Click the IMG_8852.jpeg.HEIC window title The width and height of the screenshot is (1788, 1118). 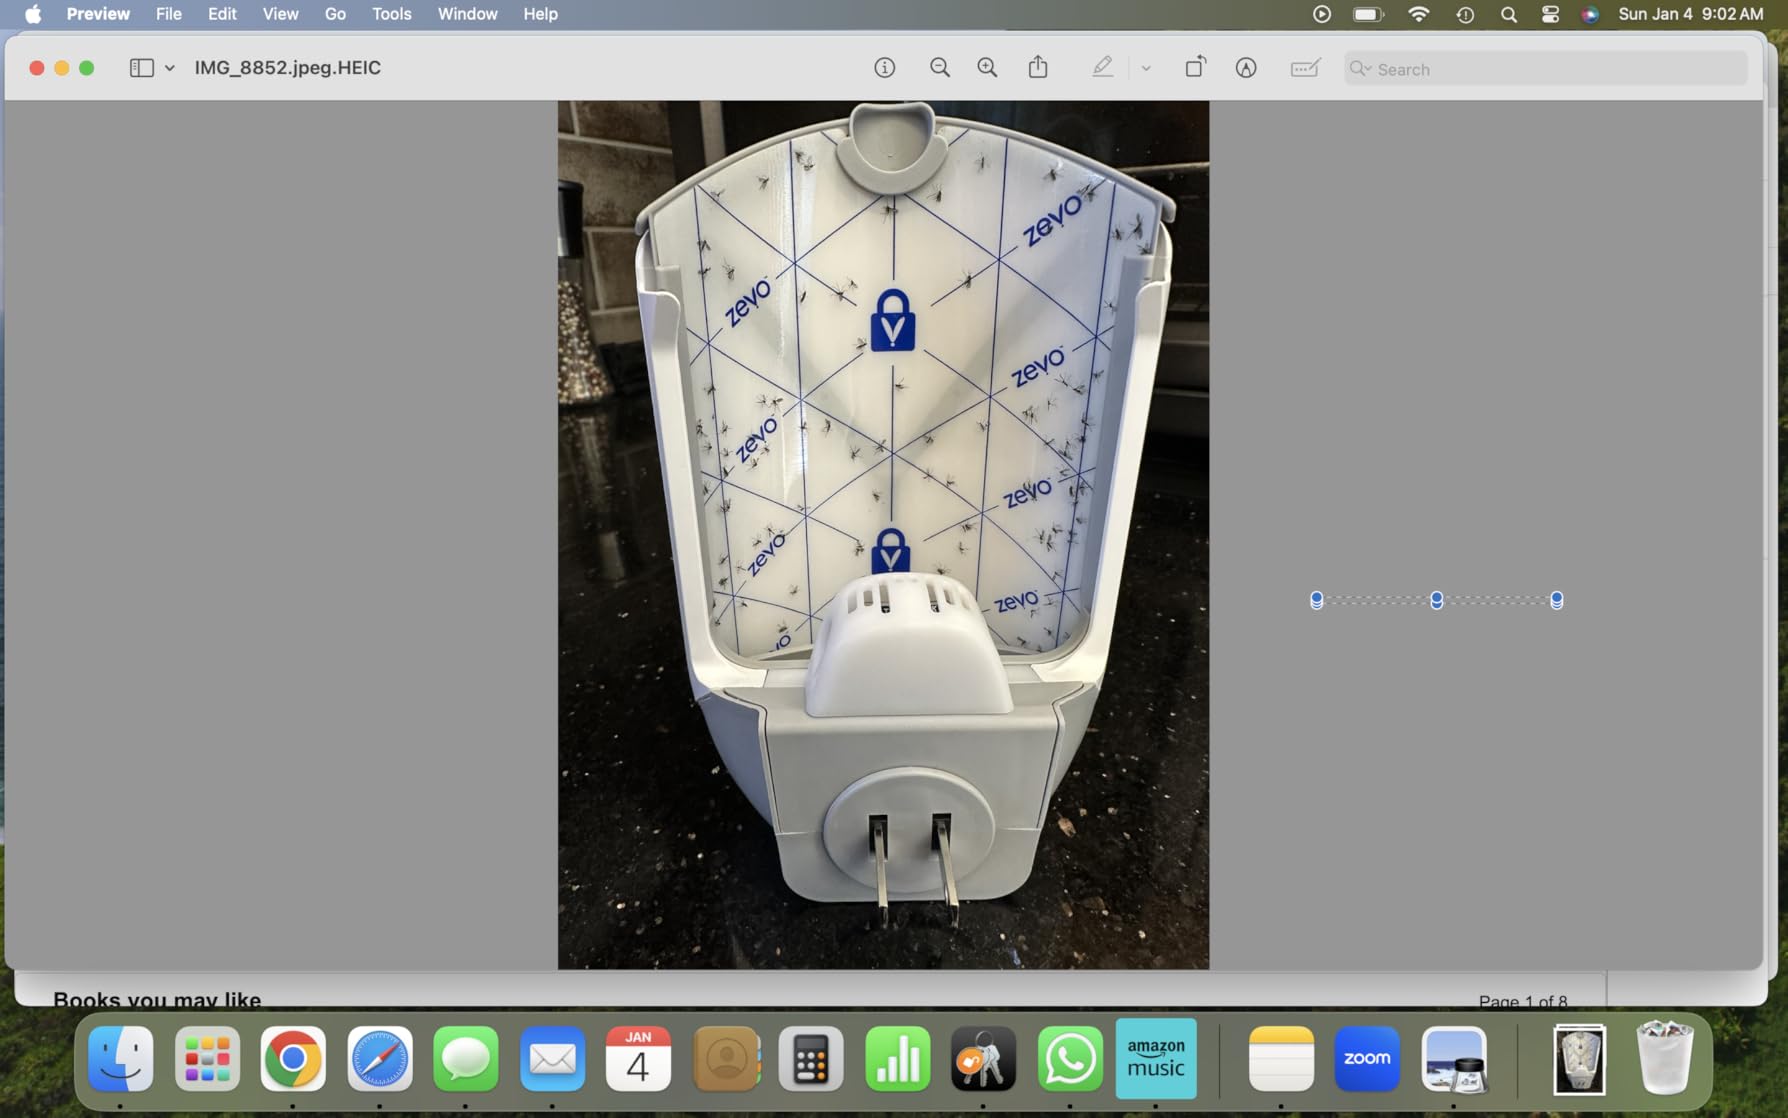[x=287, y=68]
